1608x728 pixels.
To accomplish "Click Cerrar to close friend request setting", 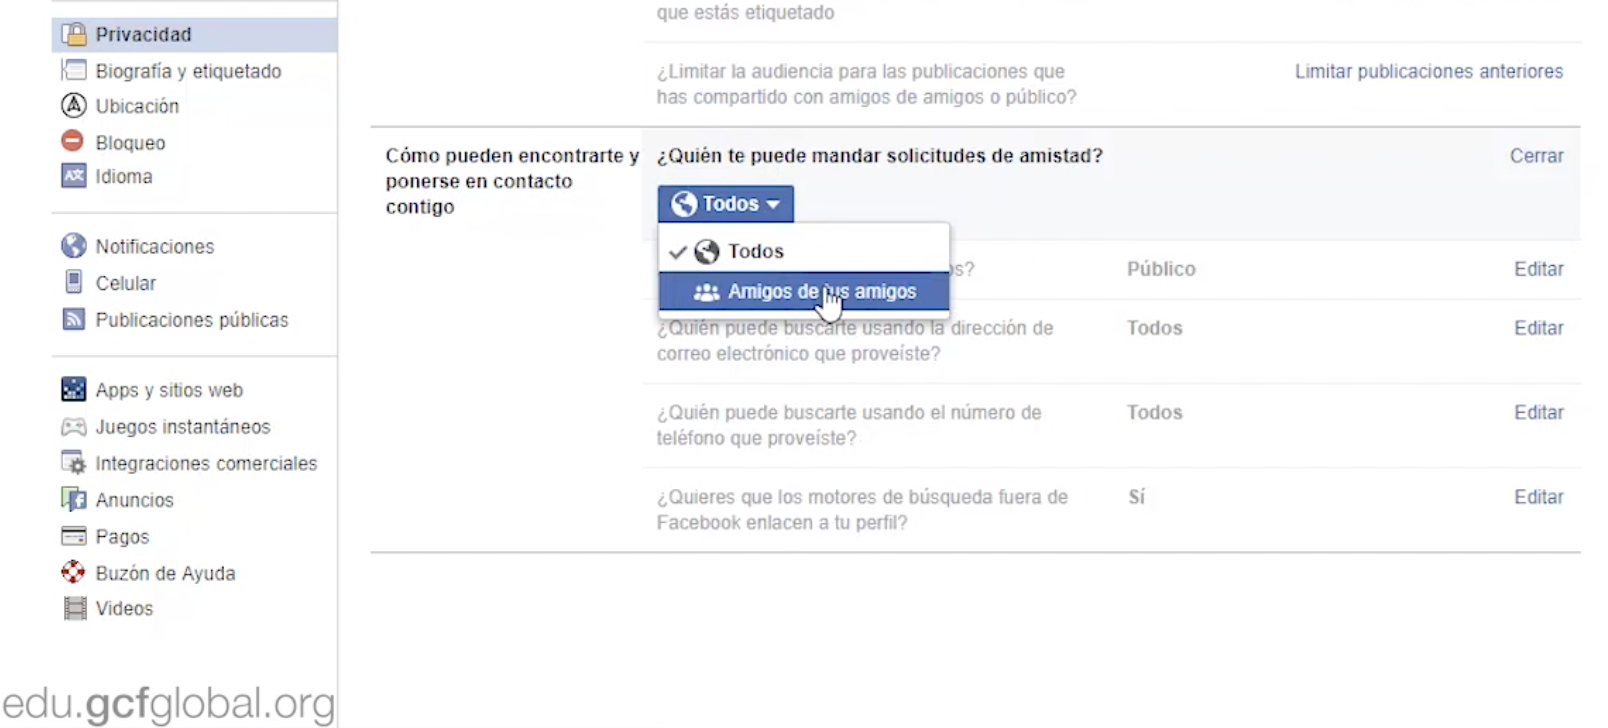I will click(1536, 156).
